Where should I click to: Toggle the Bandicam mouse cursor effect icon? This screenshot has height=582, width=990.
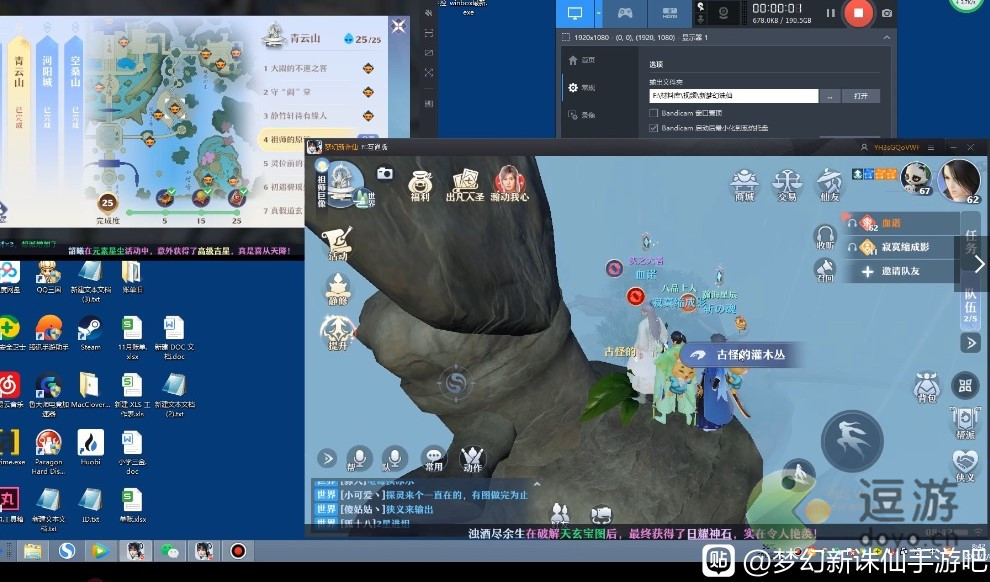700,6
